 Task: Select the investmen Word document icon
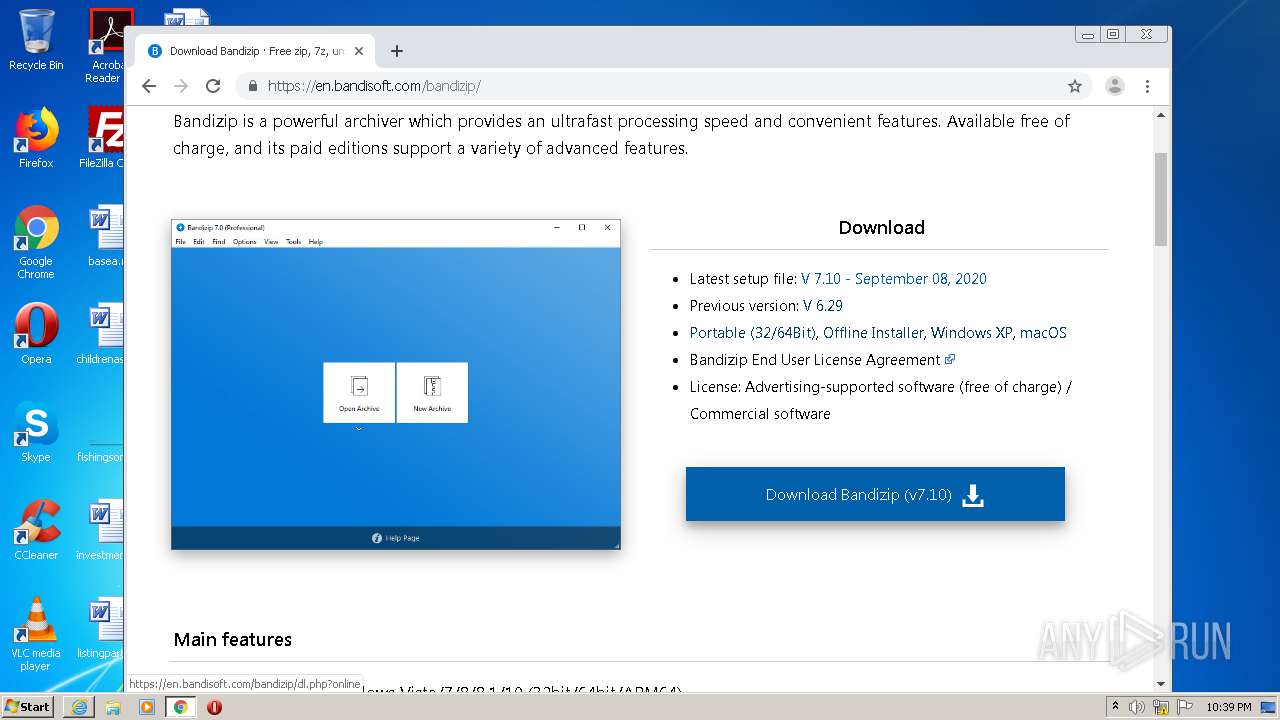(x=101, y=530)
